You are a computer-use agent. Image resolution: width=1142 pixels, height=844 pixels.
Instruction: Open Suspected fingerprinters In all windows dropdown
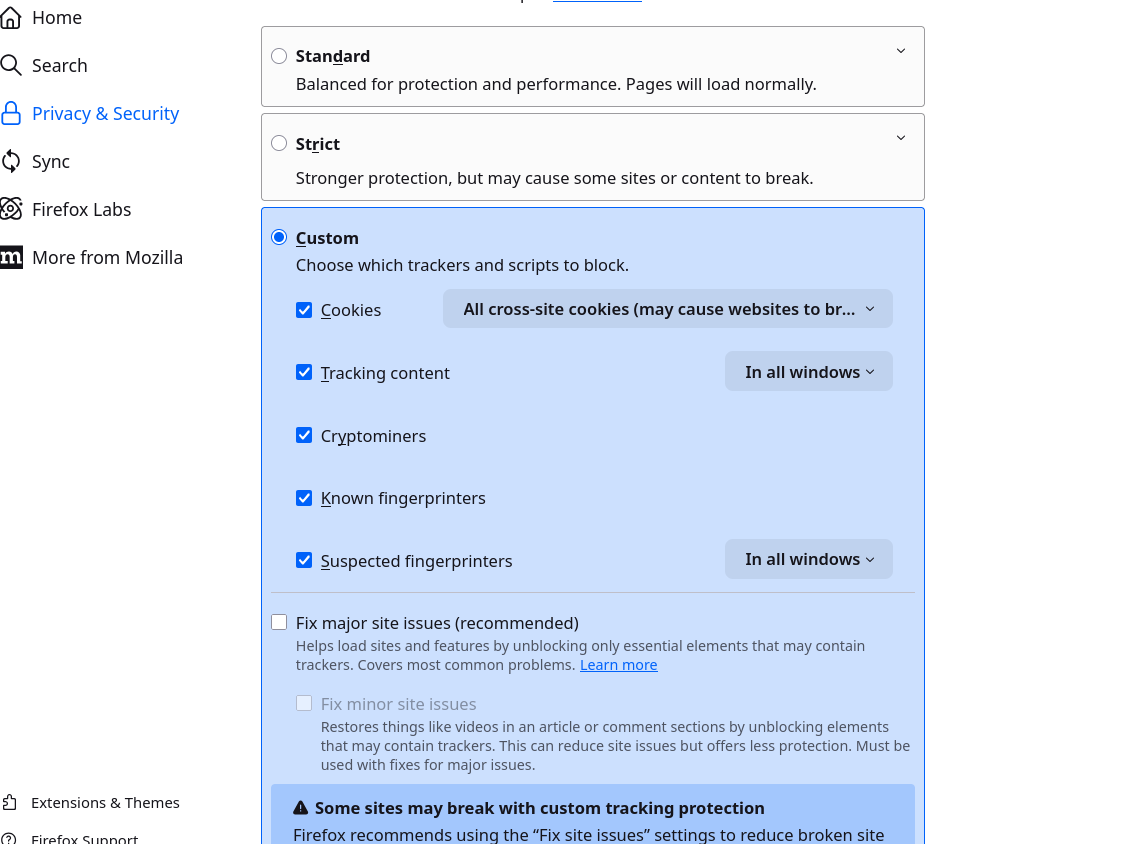808,559
